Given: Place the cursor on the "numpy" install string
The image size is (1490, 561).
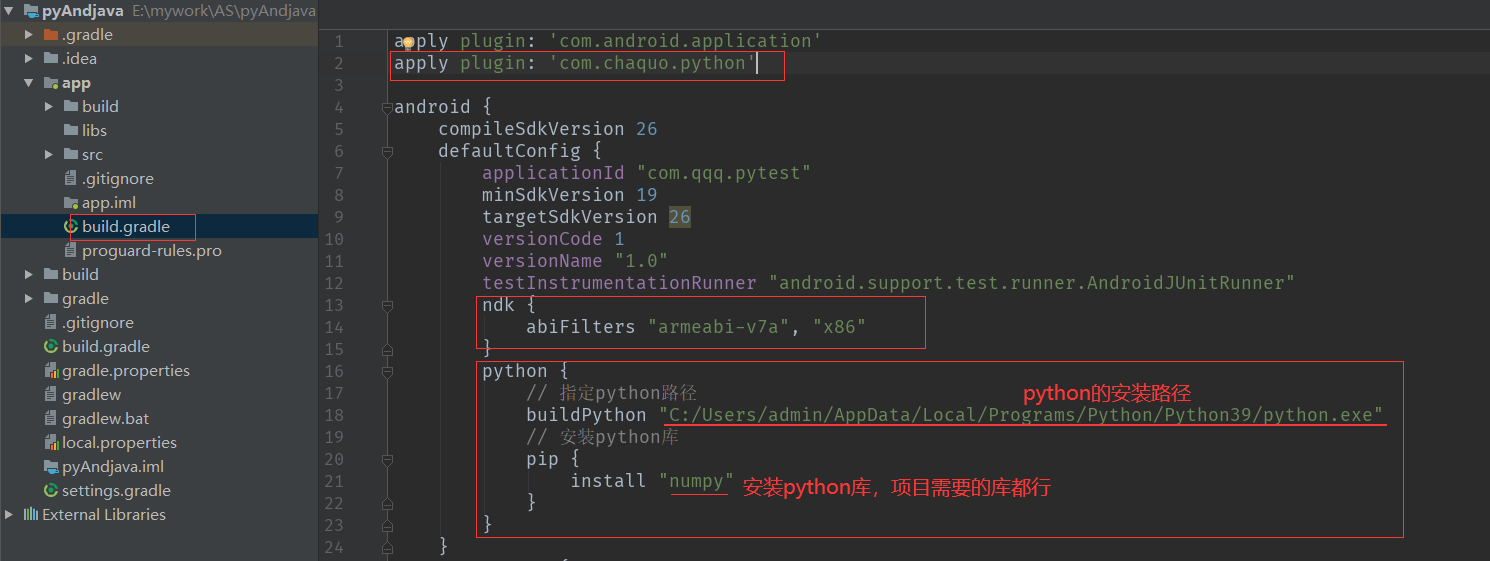Looking at the screenshot, I should [697, 481].
